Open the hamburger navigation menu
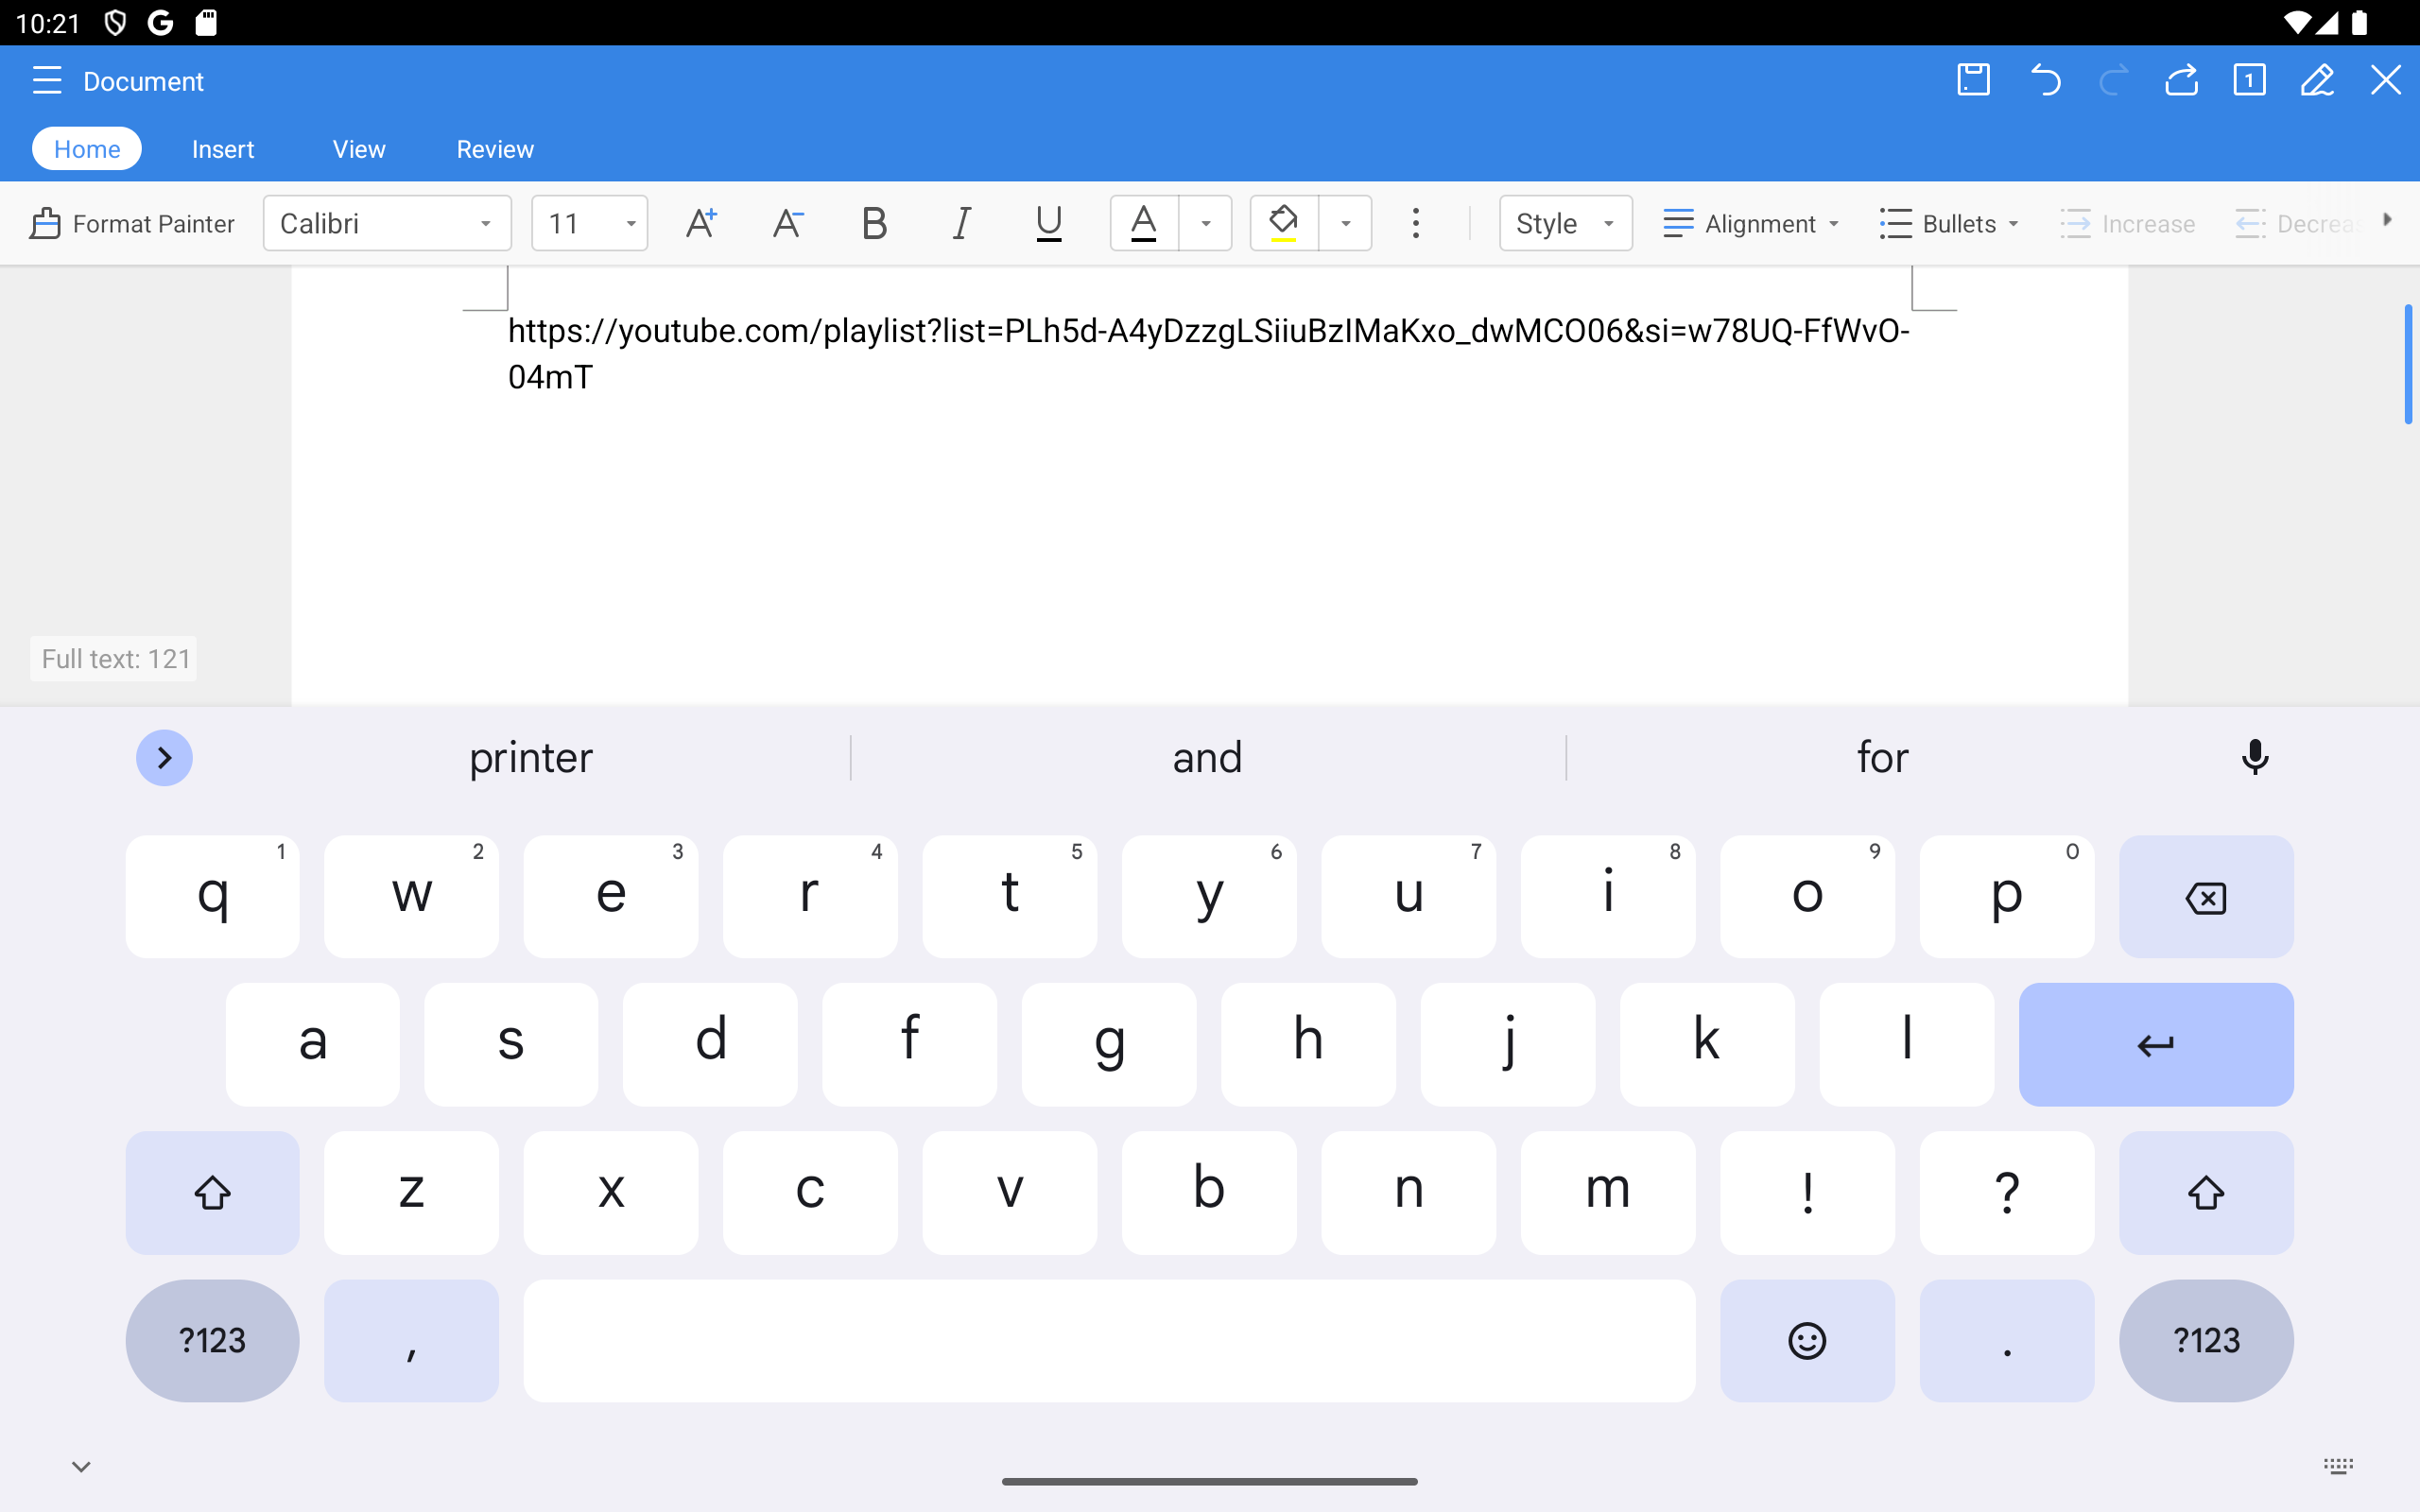The height and width of the screenshot is (1512, 2420). click(47, 81)
